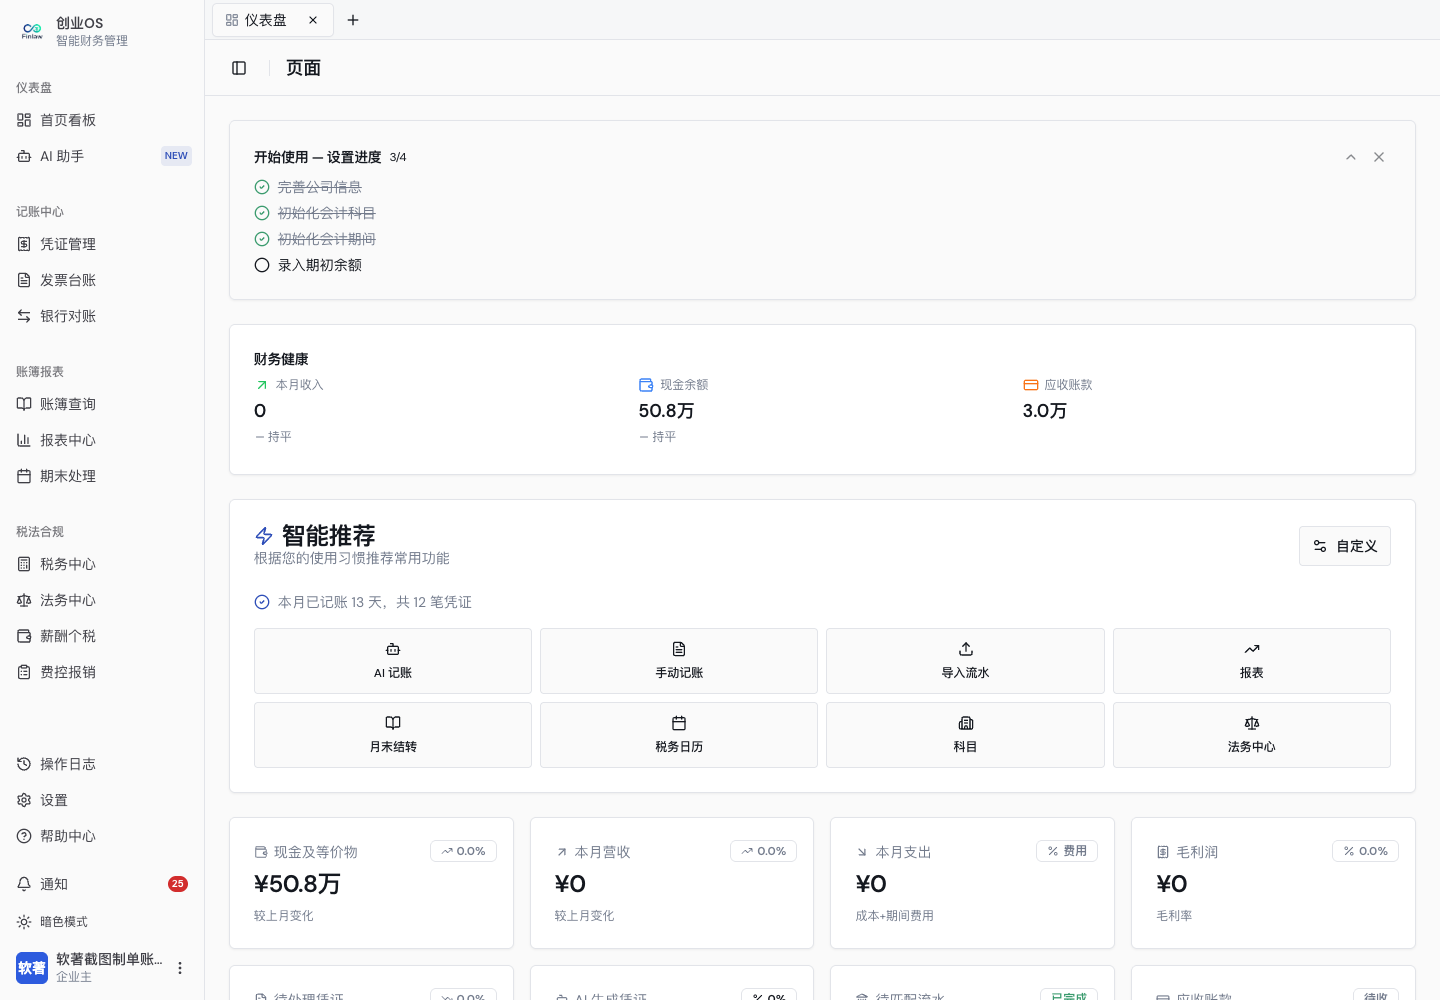1440x1000 pixels.
Task: Check the 录入期初余额 step circle
Action: (262, 265)
